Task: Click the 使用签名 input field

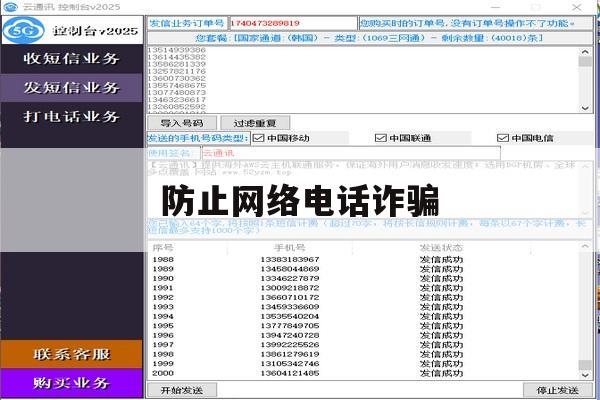Action: 351,153
